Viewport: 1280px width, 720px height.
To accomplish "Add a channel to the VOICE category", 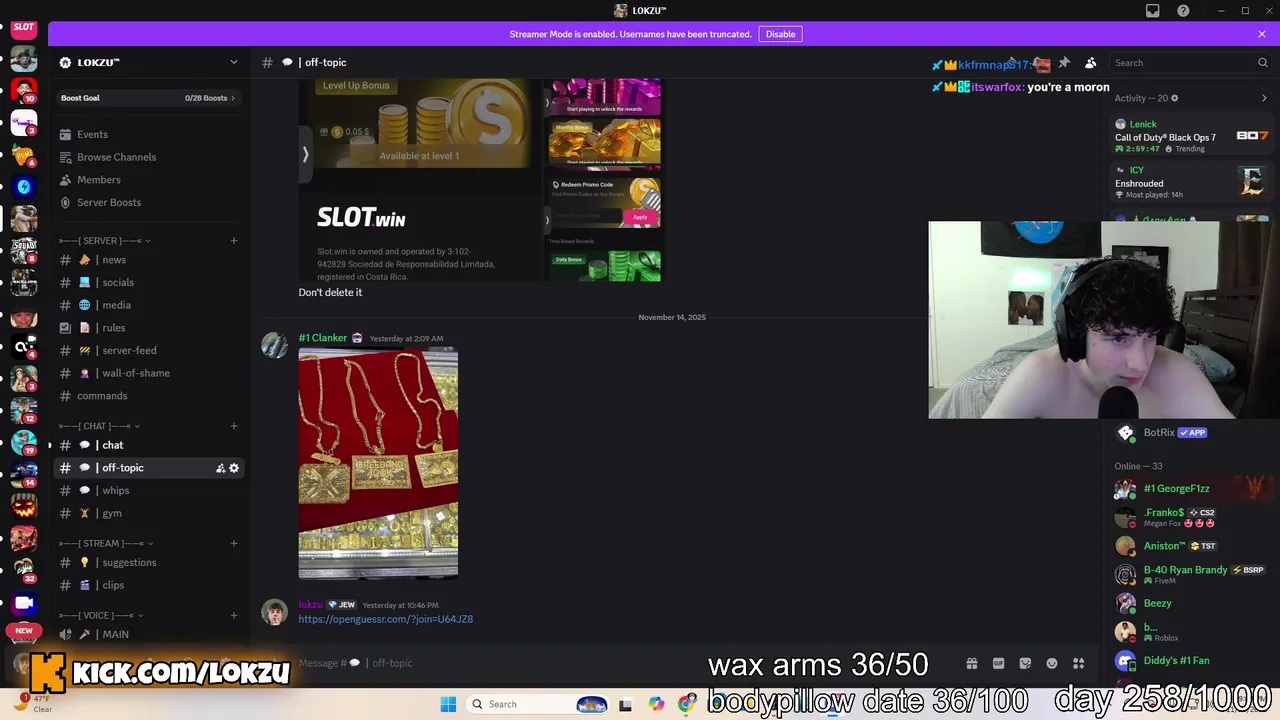I will [x=234, y=616].
